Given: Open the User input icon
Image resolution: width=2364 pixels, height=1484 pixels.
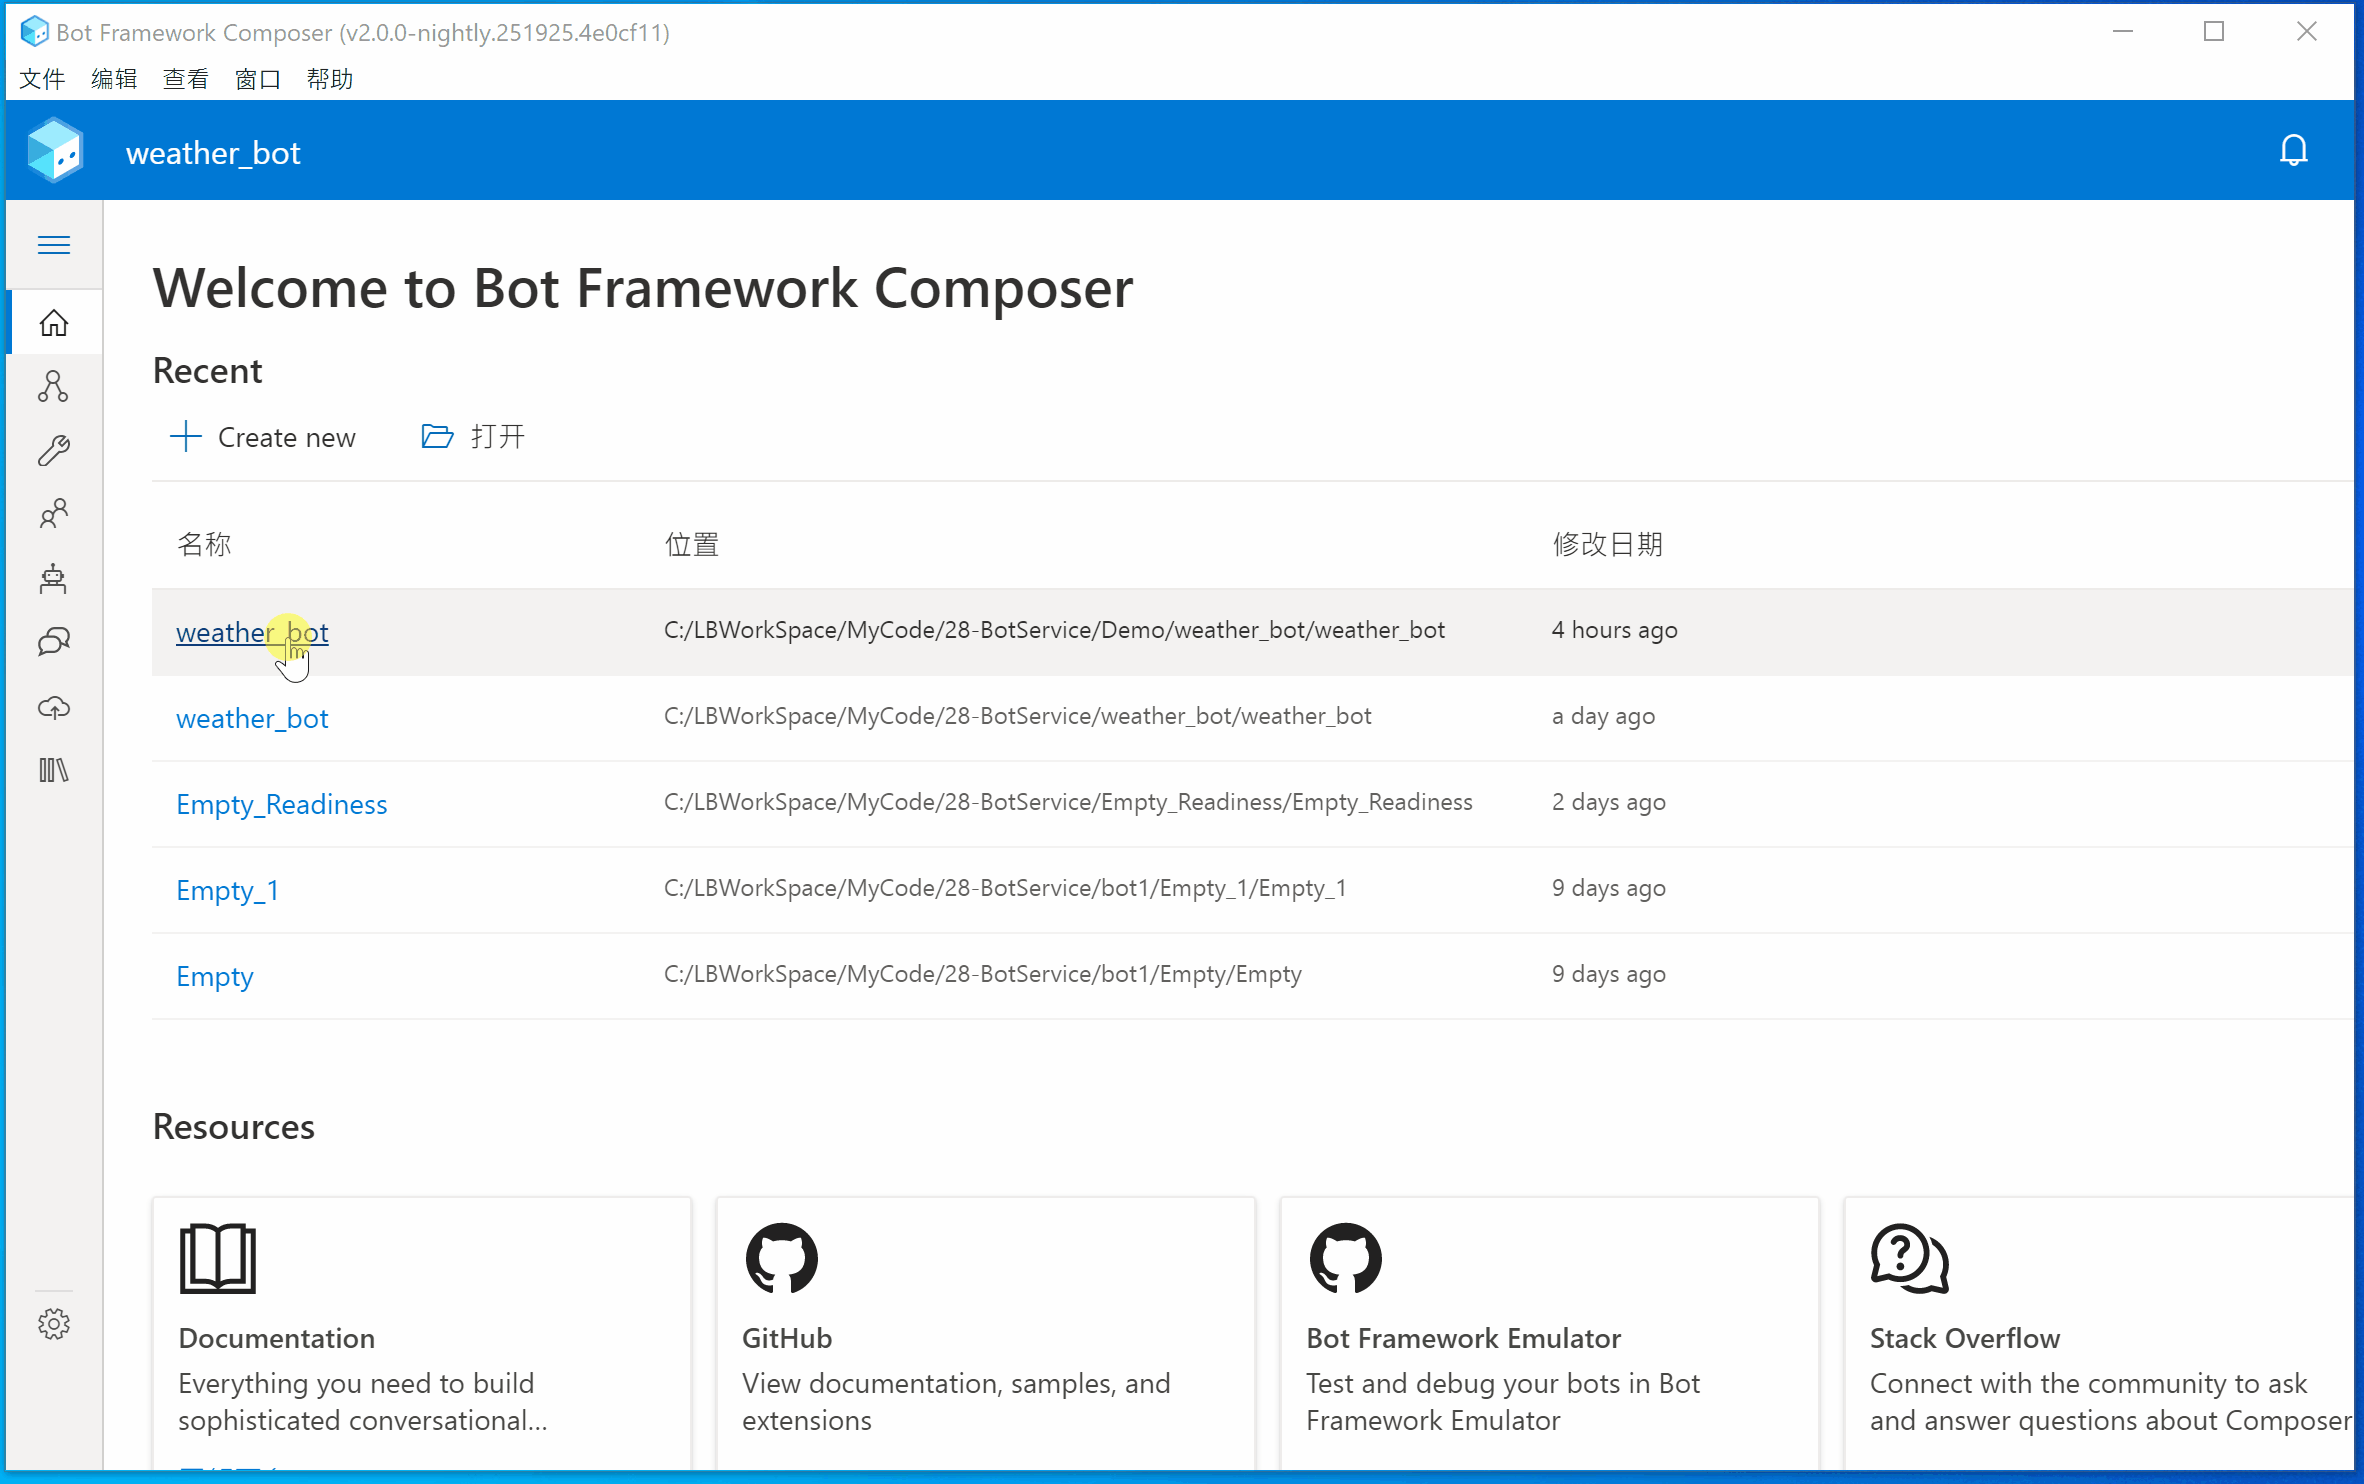Looking at the screenshot, I should pos(54,514).
